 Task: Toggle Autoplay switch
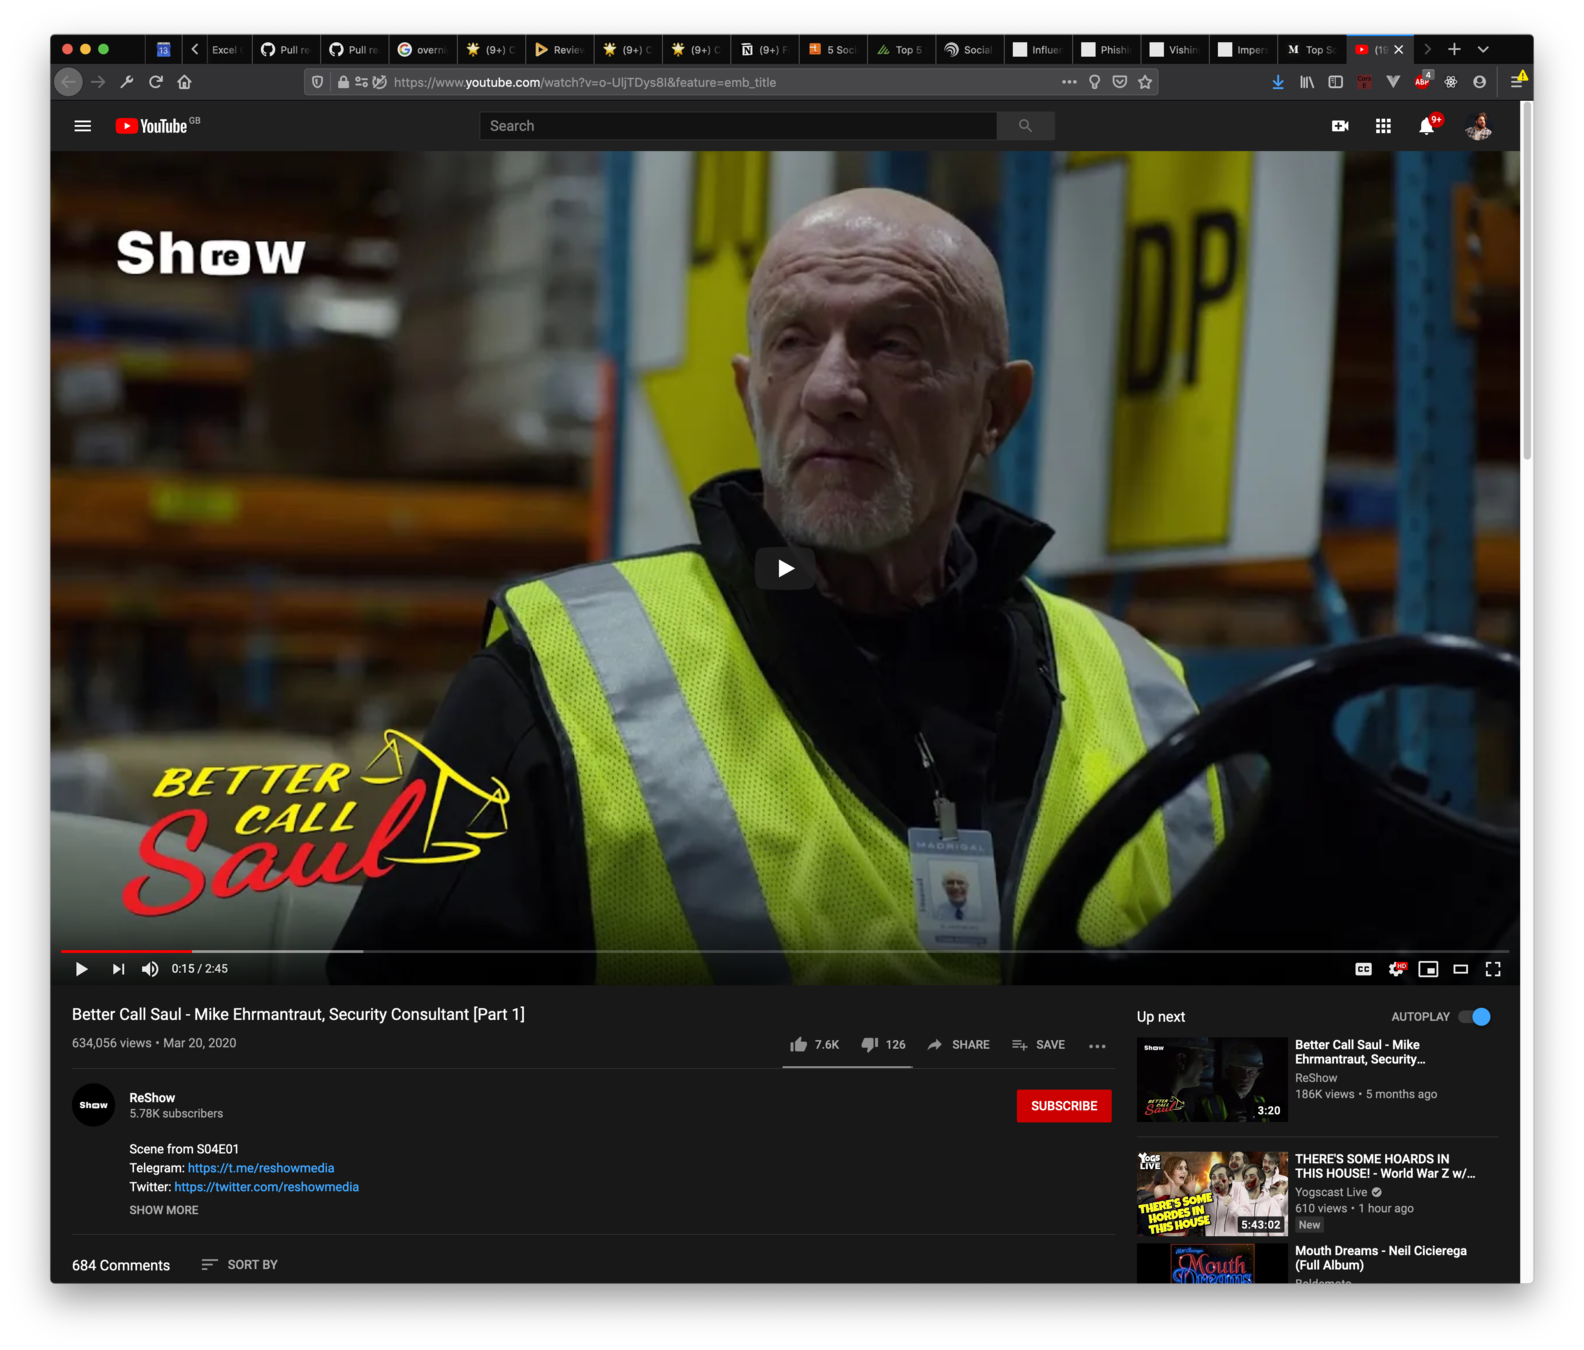point(1474,1017)
